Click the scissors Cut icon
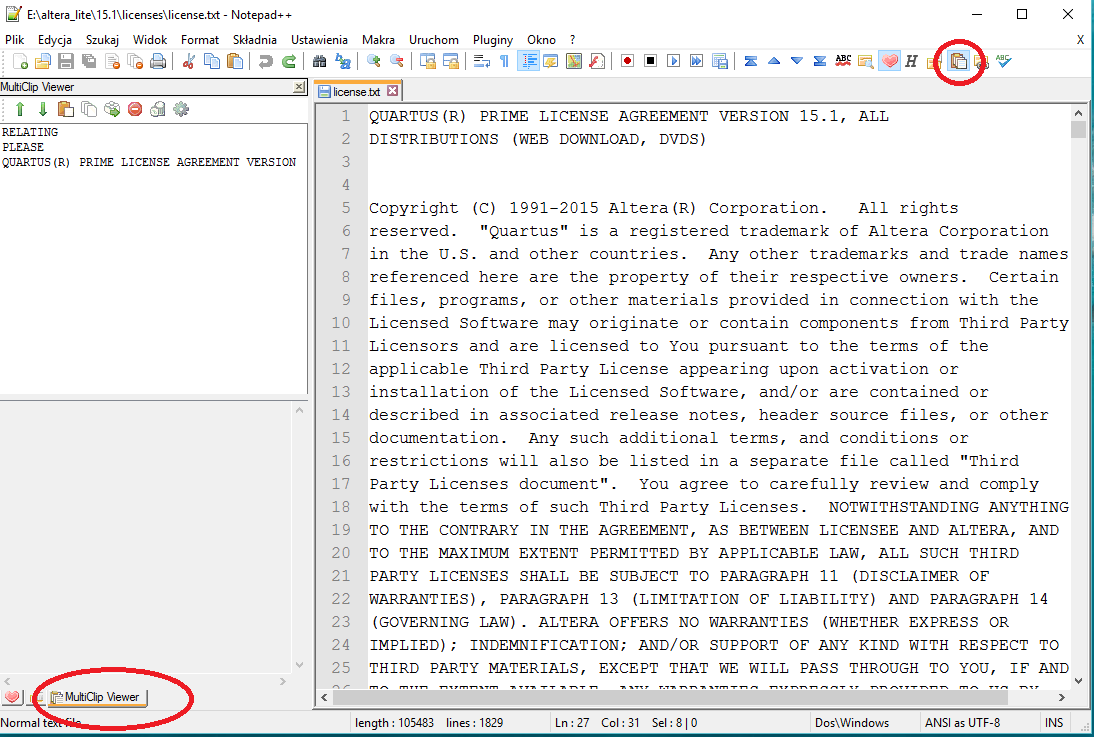1094x737 pixels. coord(188,61)
